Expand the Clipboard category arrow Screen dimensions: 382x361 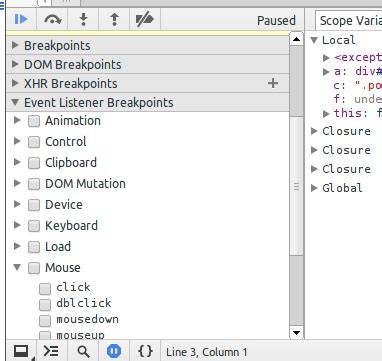pyautogui.click(x=17, y=162)
